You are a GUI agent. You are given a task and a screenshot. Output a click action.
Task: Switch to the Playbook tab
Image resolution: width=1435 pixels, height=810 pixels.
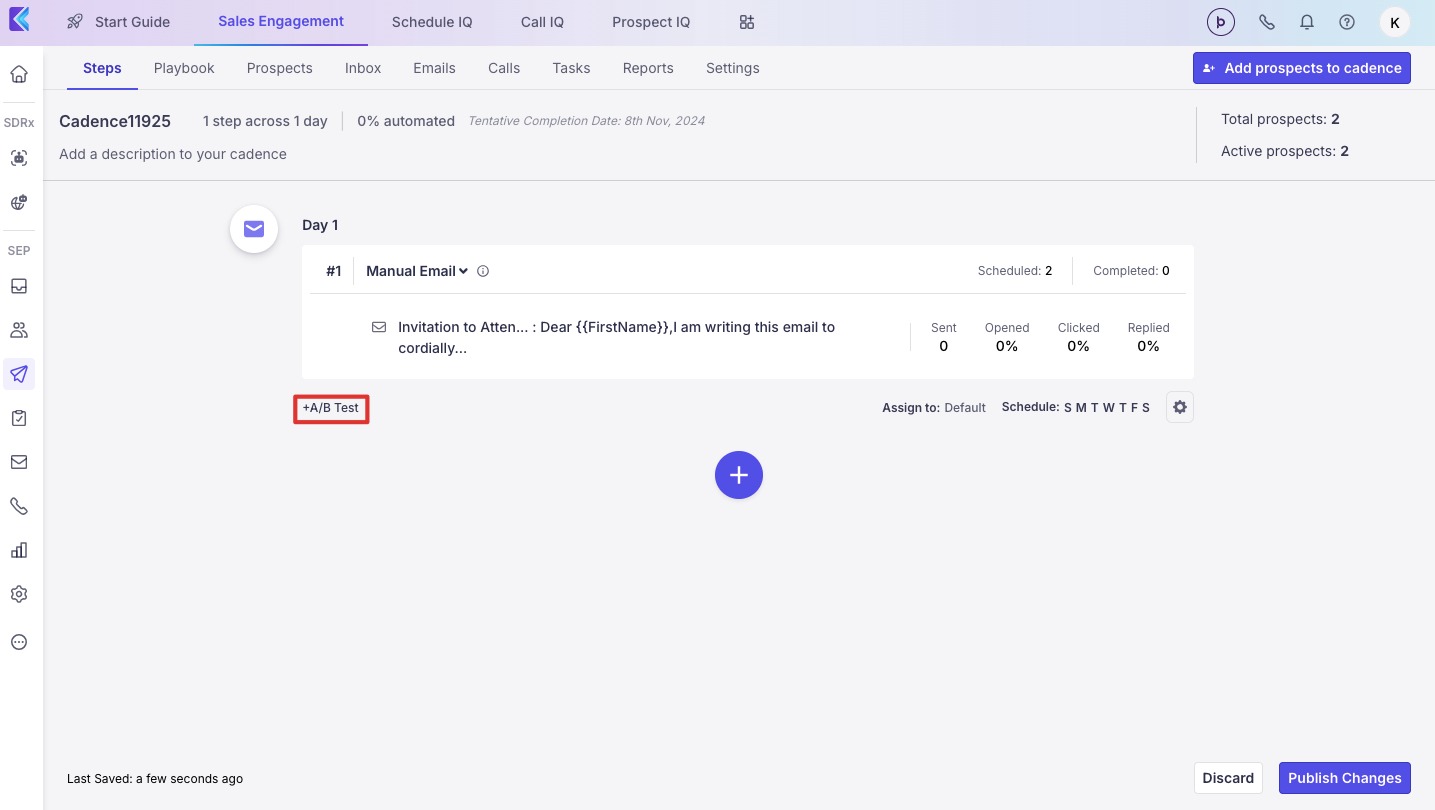coord(184,68)
